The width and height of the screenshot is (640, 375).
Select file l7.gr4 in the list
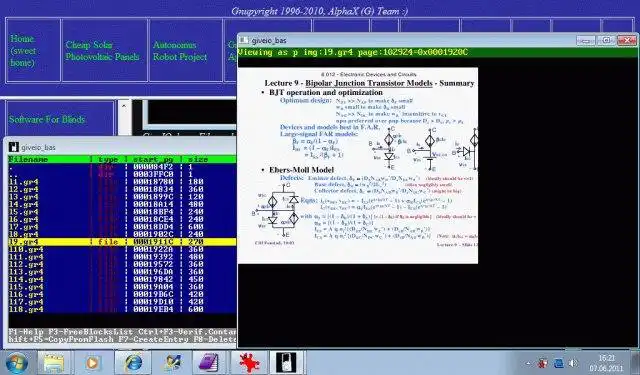click(24, 227)
